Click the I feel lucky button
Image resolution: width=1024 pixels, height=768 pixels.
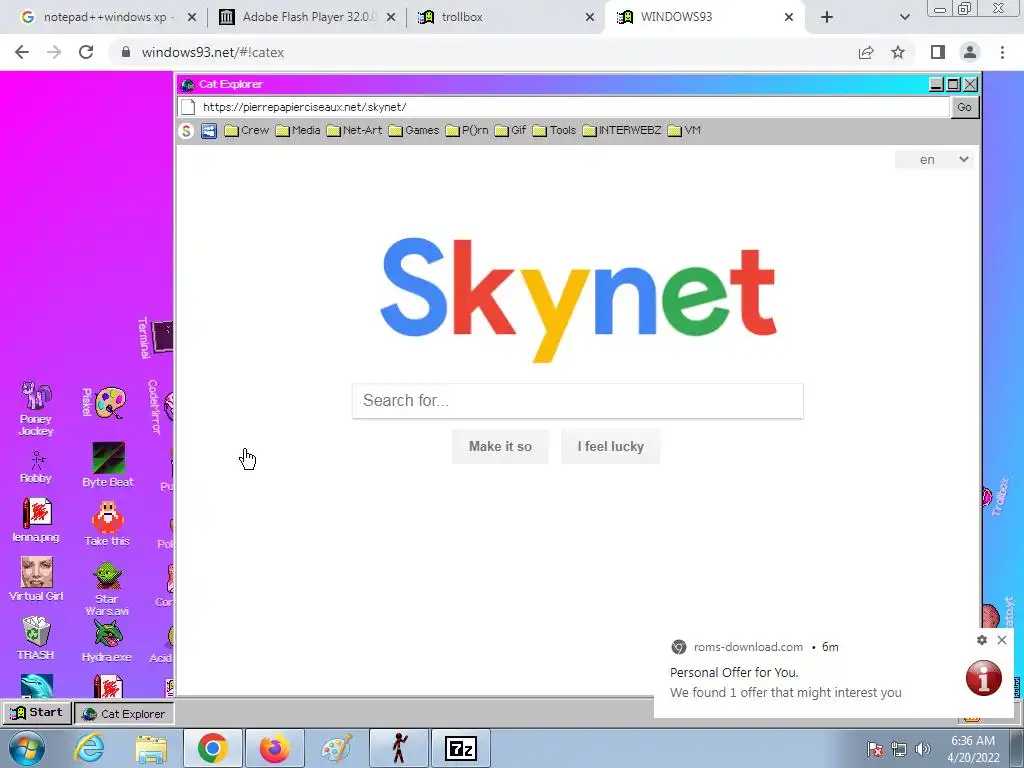(x=611, y=447)
